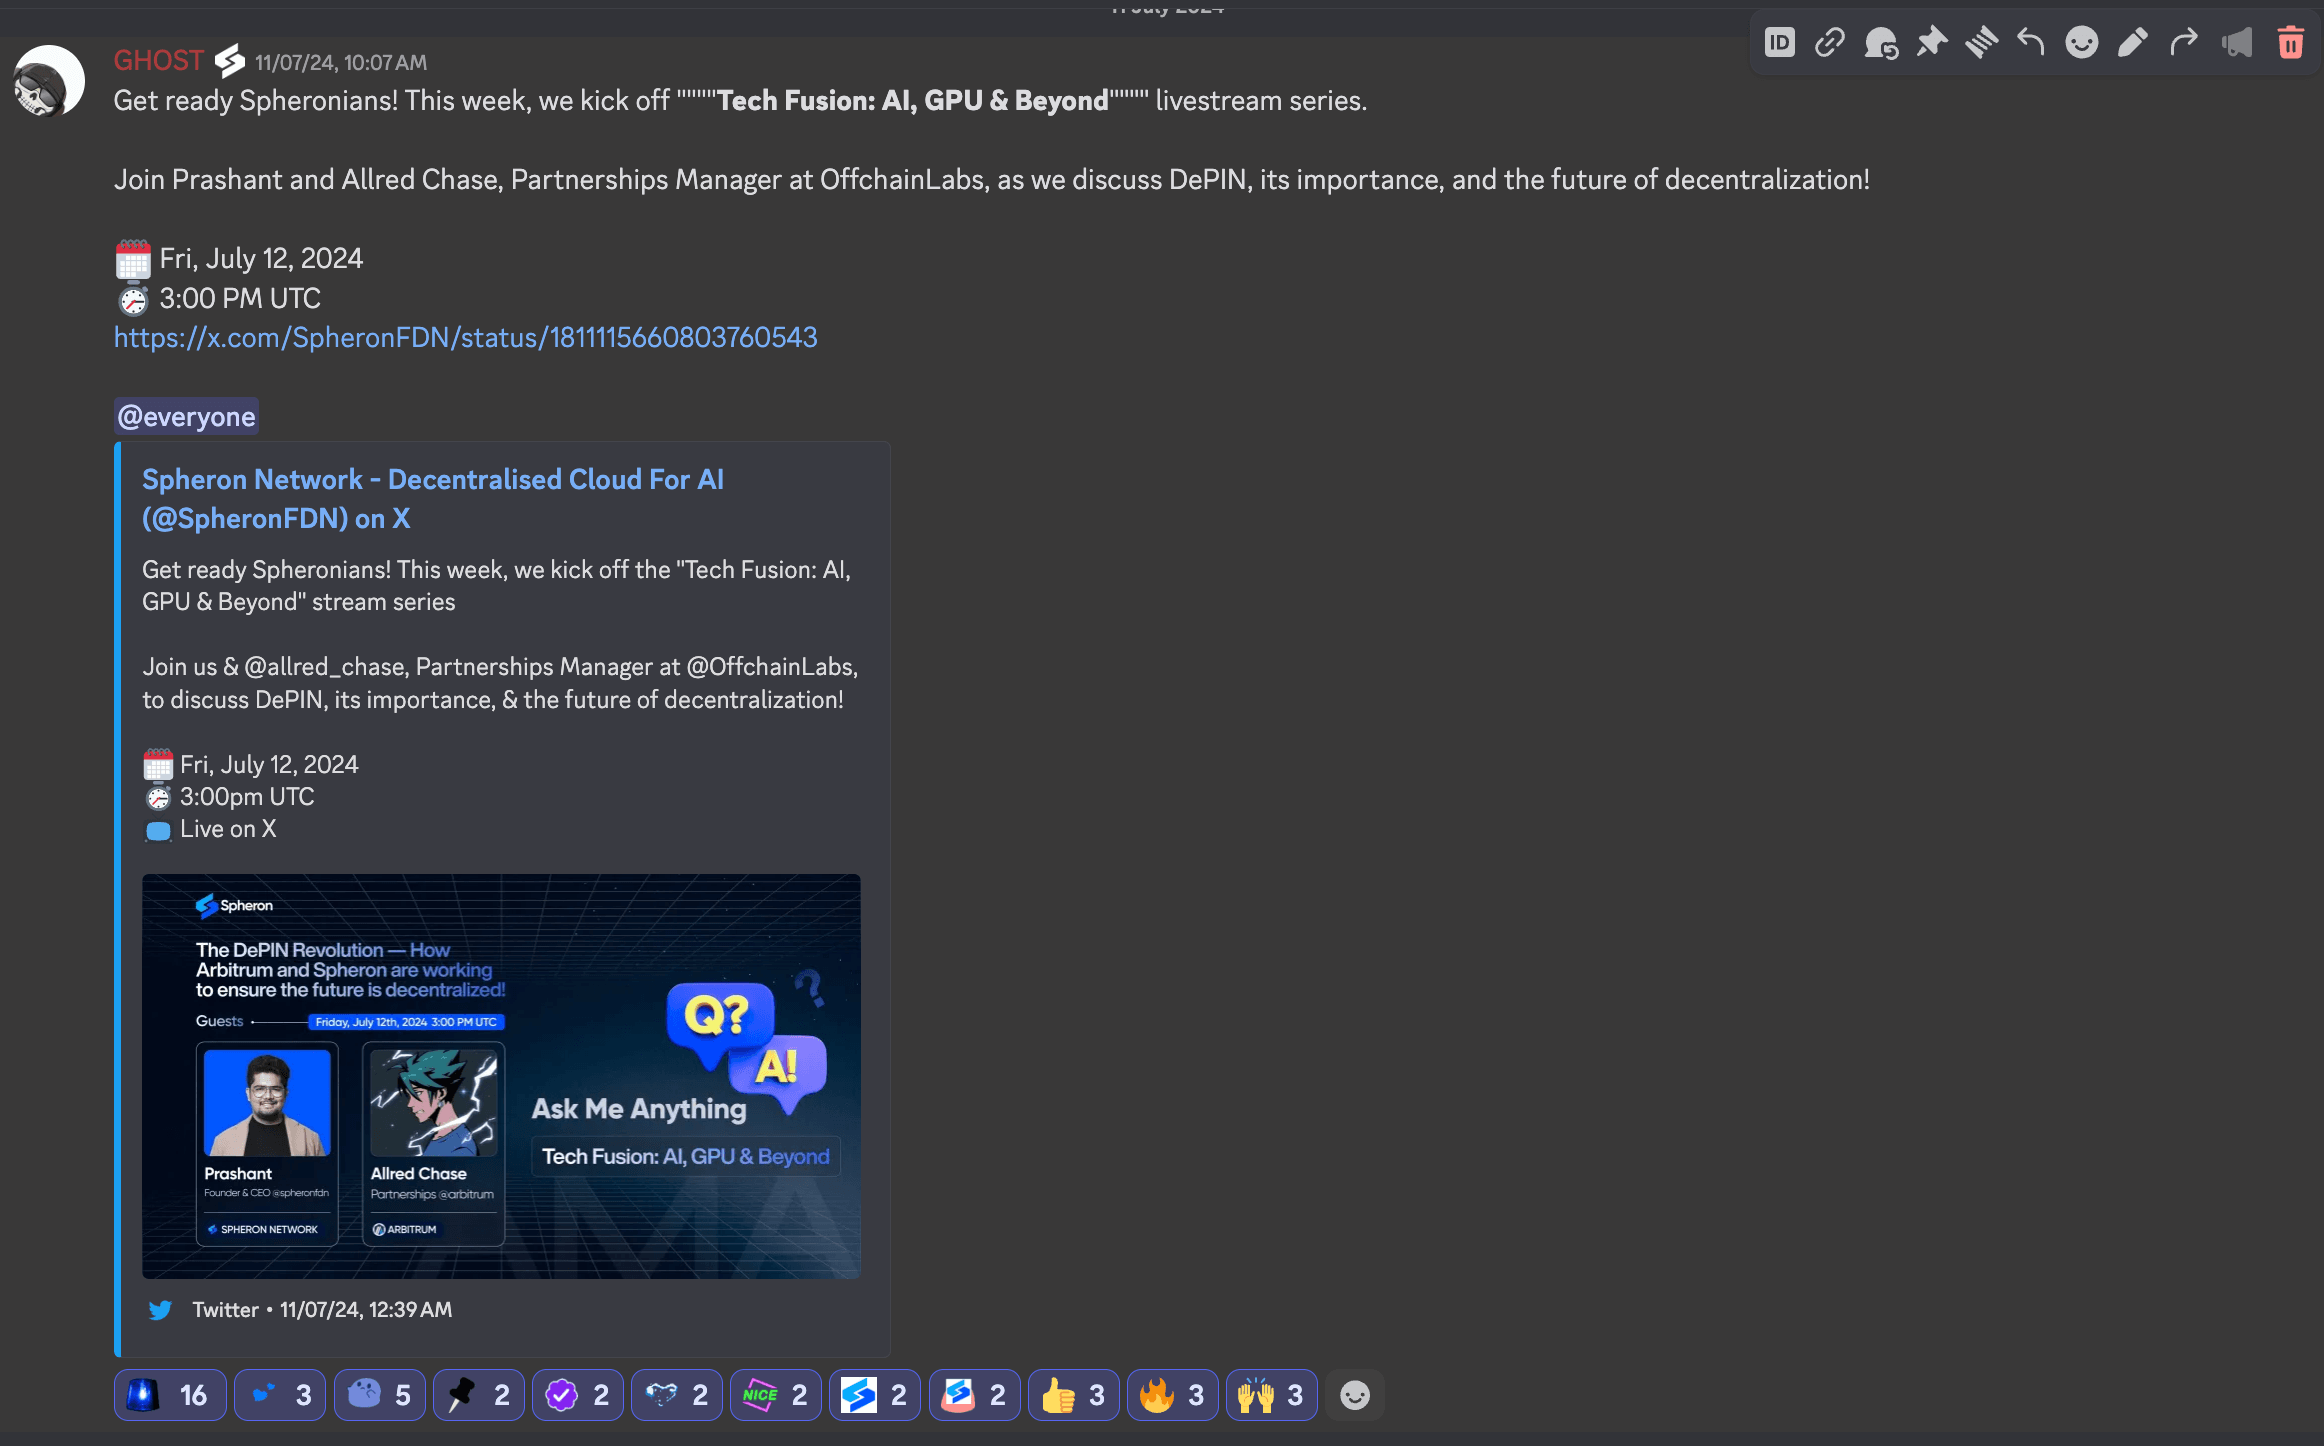Viewport: 2324px width, 1446px height.
Task: Open the x.com SpheronFDN status link
Action: [465, 338]
